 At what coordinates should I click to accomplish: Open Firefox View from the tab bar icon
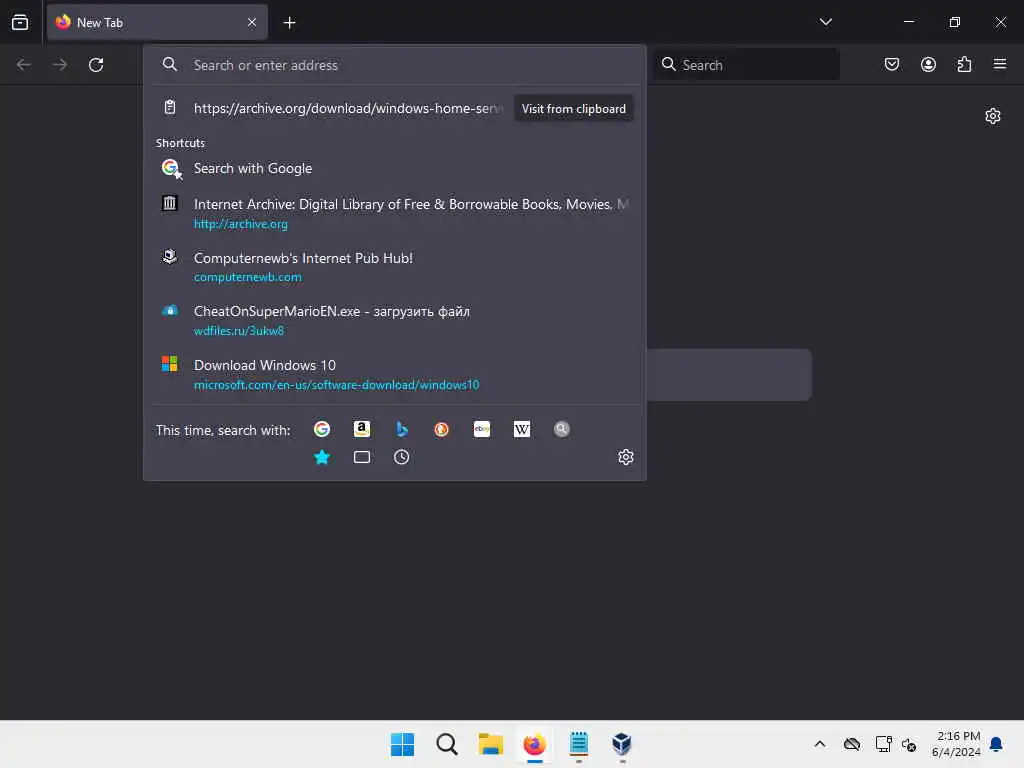[x=20, y=22]
